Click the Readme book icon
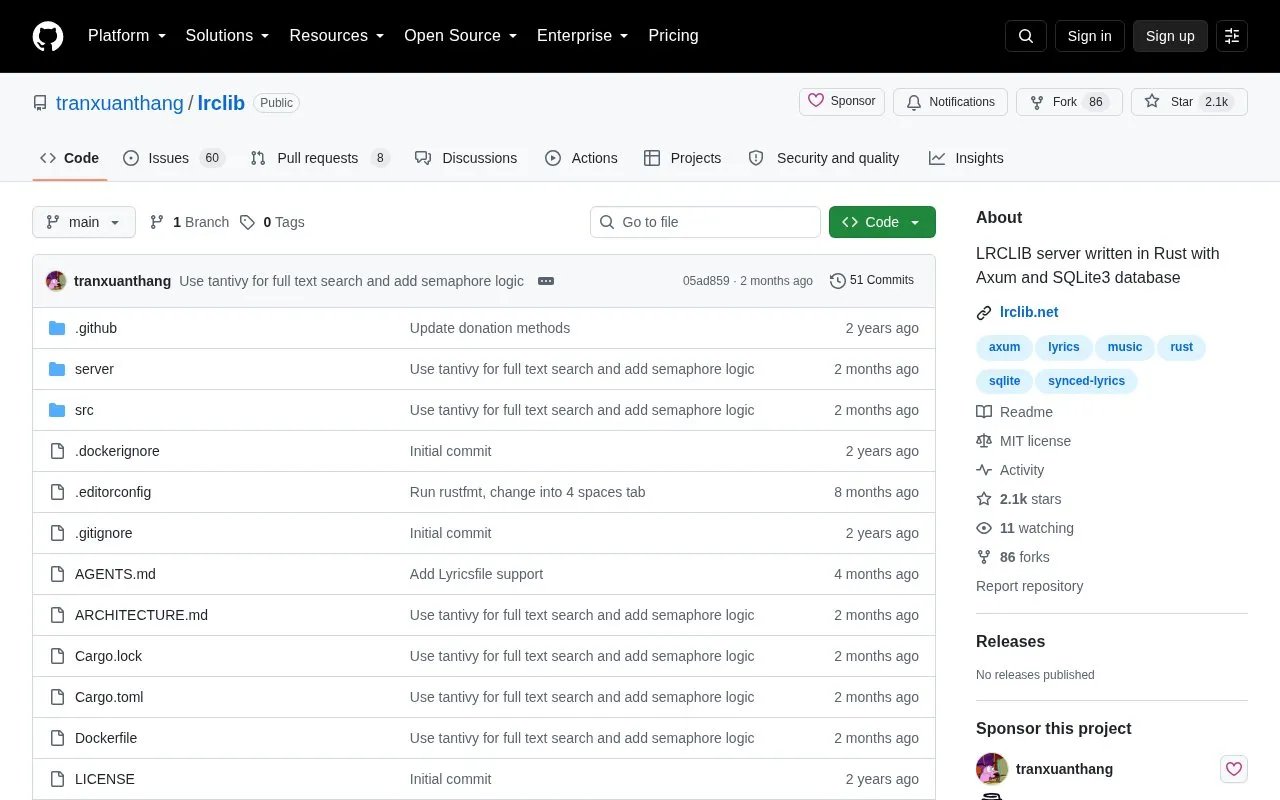 (x=984, y=412)
